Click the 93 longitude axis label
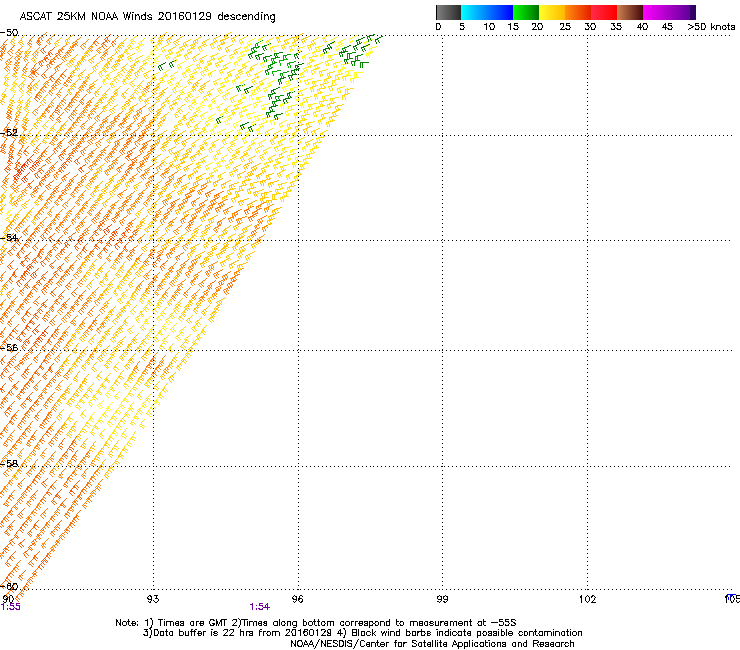 tap(153, 599)
